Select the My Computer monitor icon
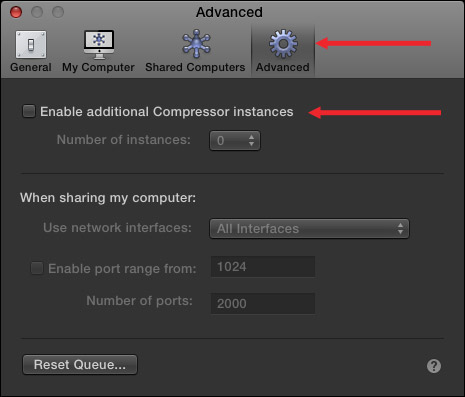Image resolution: width=465 pixels, height=397 pixels. pos(99,44)
